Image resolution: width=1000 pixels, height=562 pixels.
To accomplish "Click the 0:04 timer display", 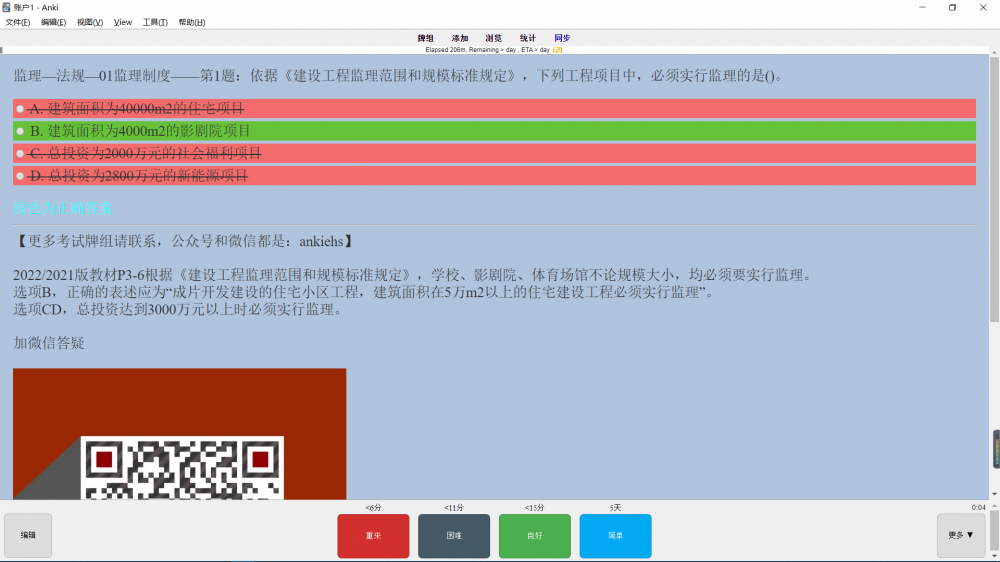I will [978, 508].
